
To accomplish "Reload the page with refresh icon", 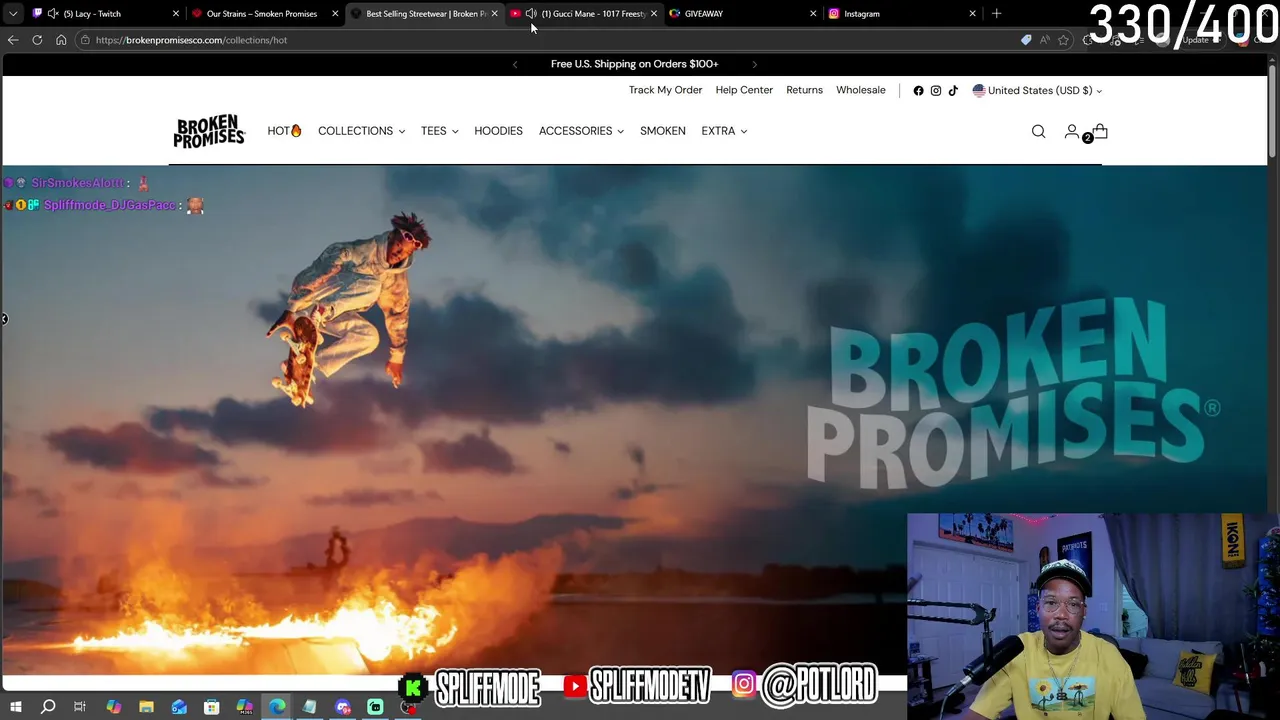I will [x=37, y=40].
